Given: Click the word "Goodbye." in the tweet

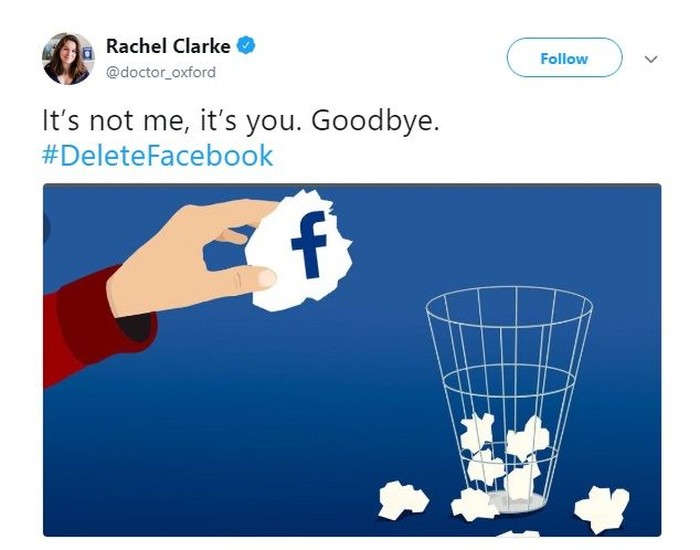Looking at the screenshot, I should [375, 121].
